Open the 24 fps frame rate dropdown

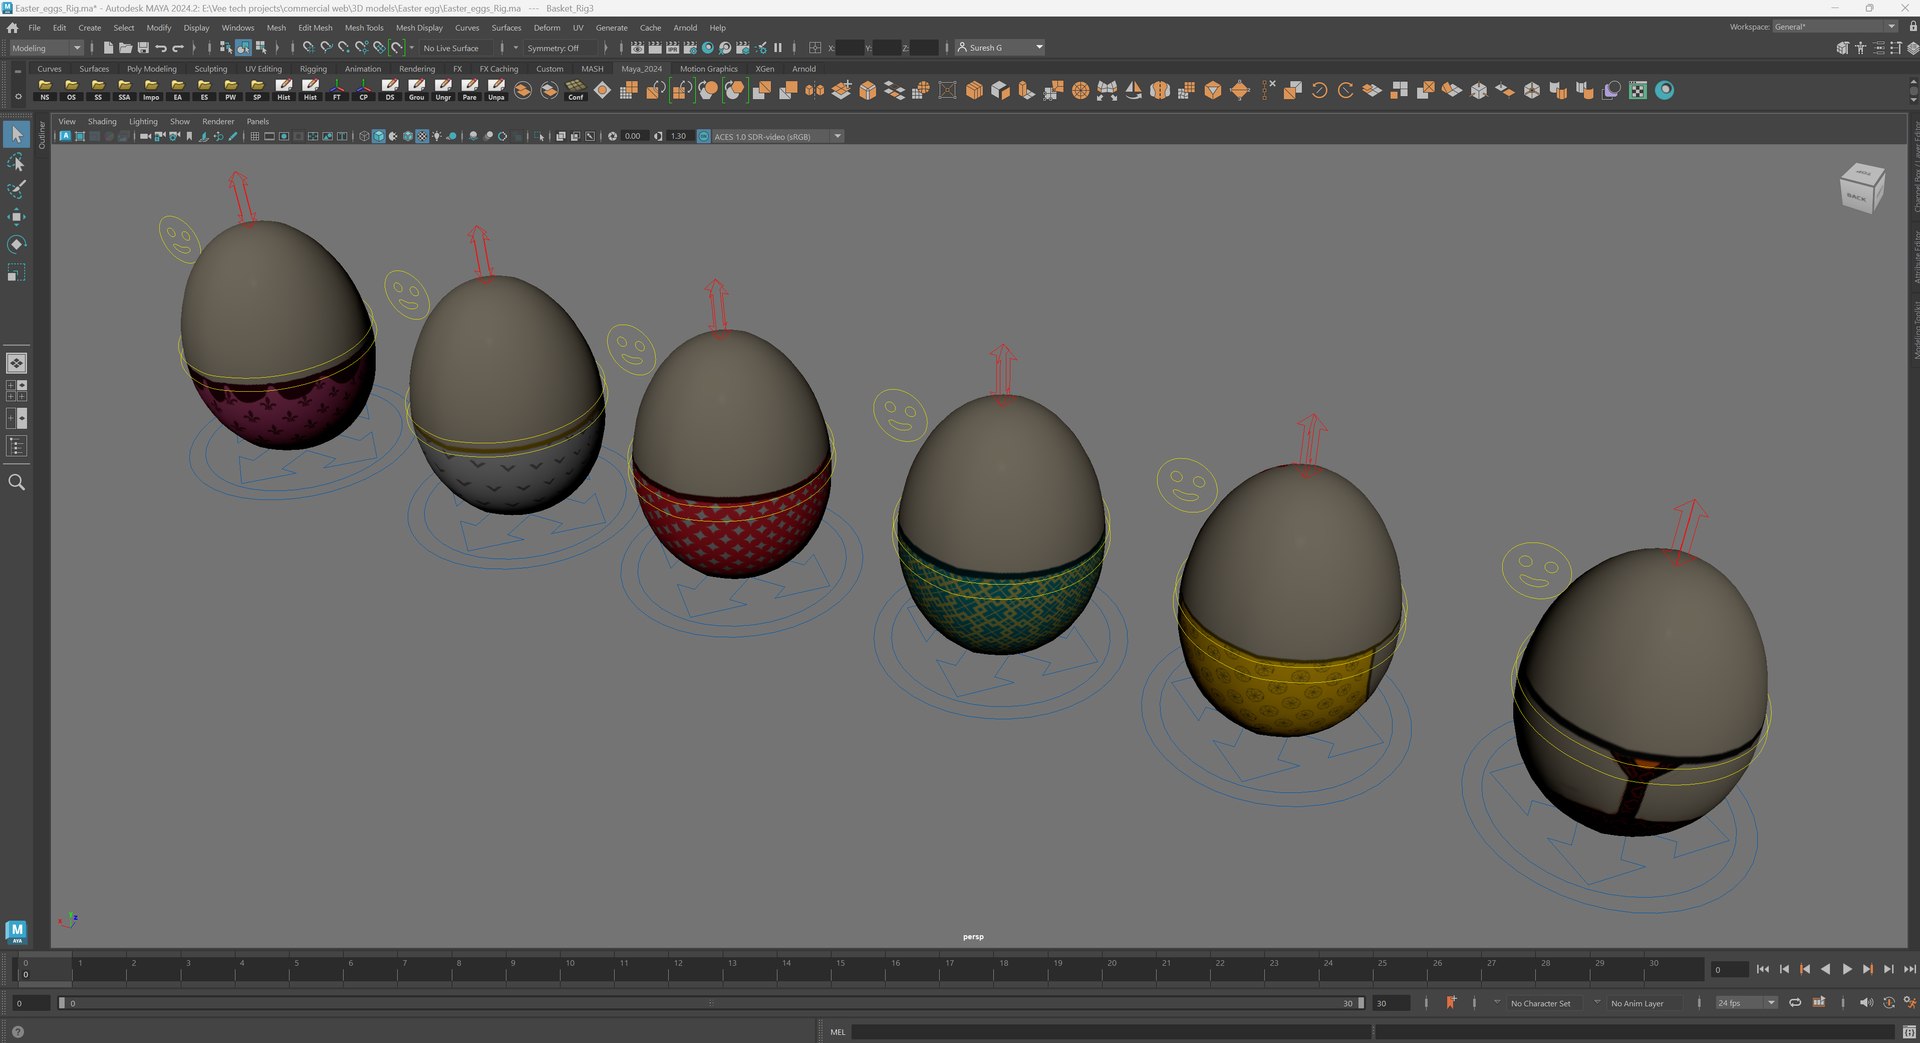pos(1746,1003)
